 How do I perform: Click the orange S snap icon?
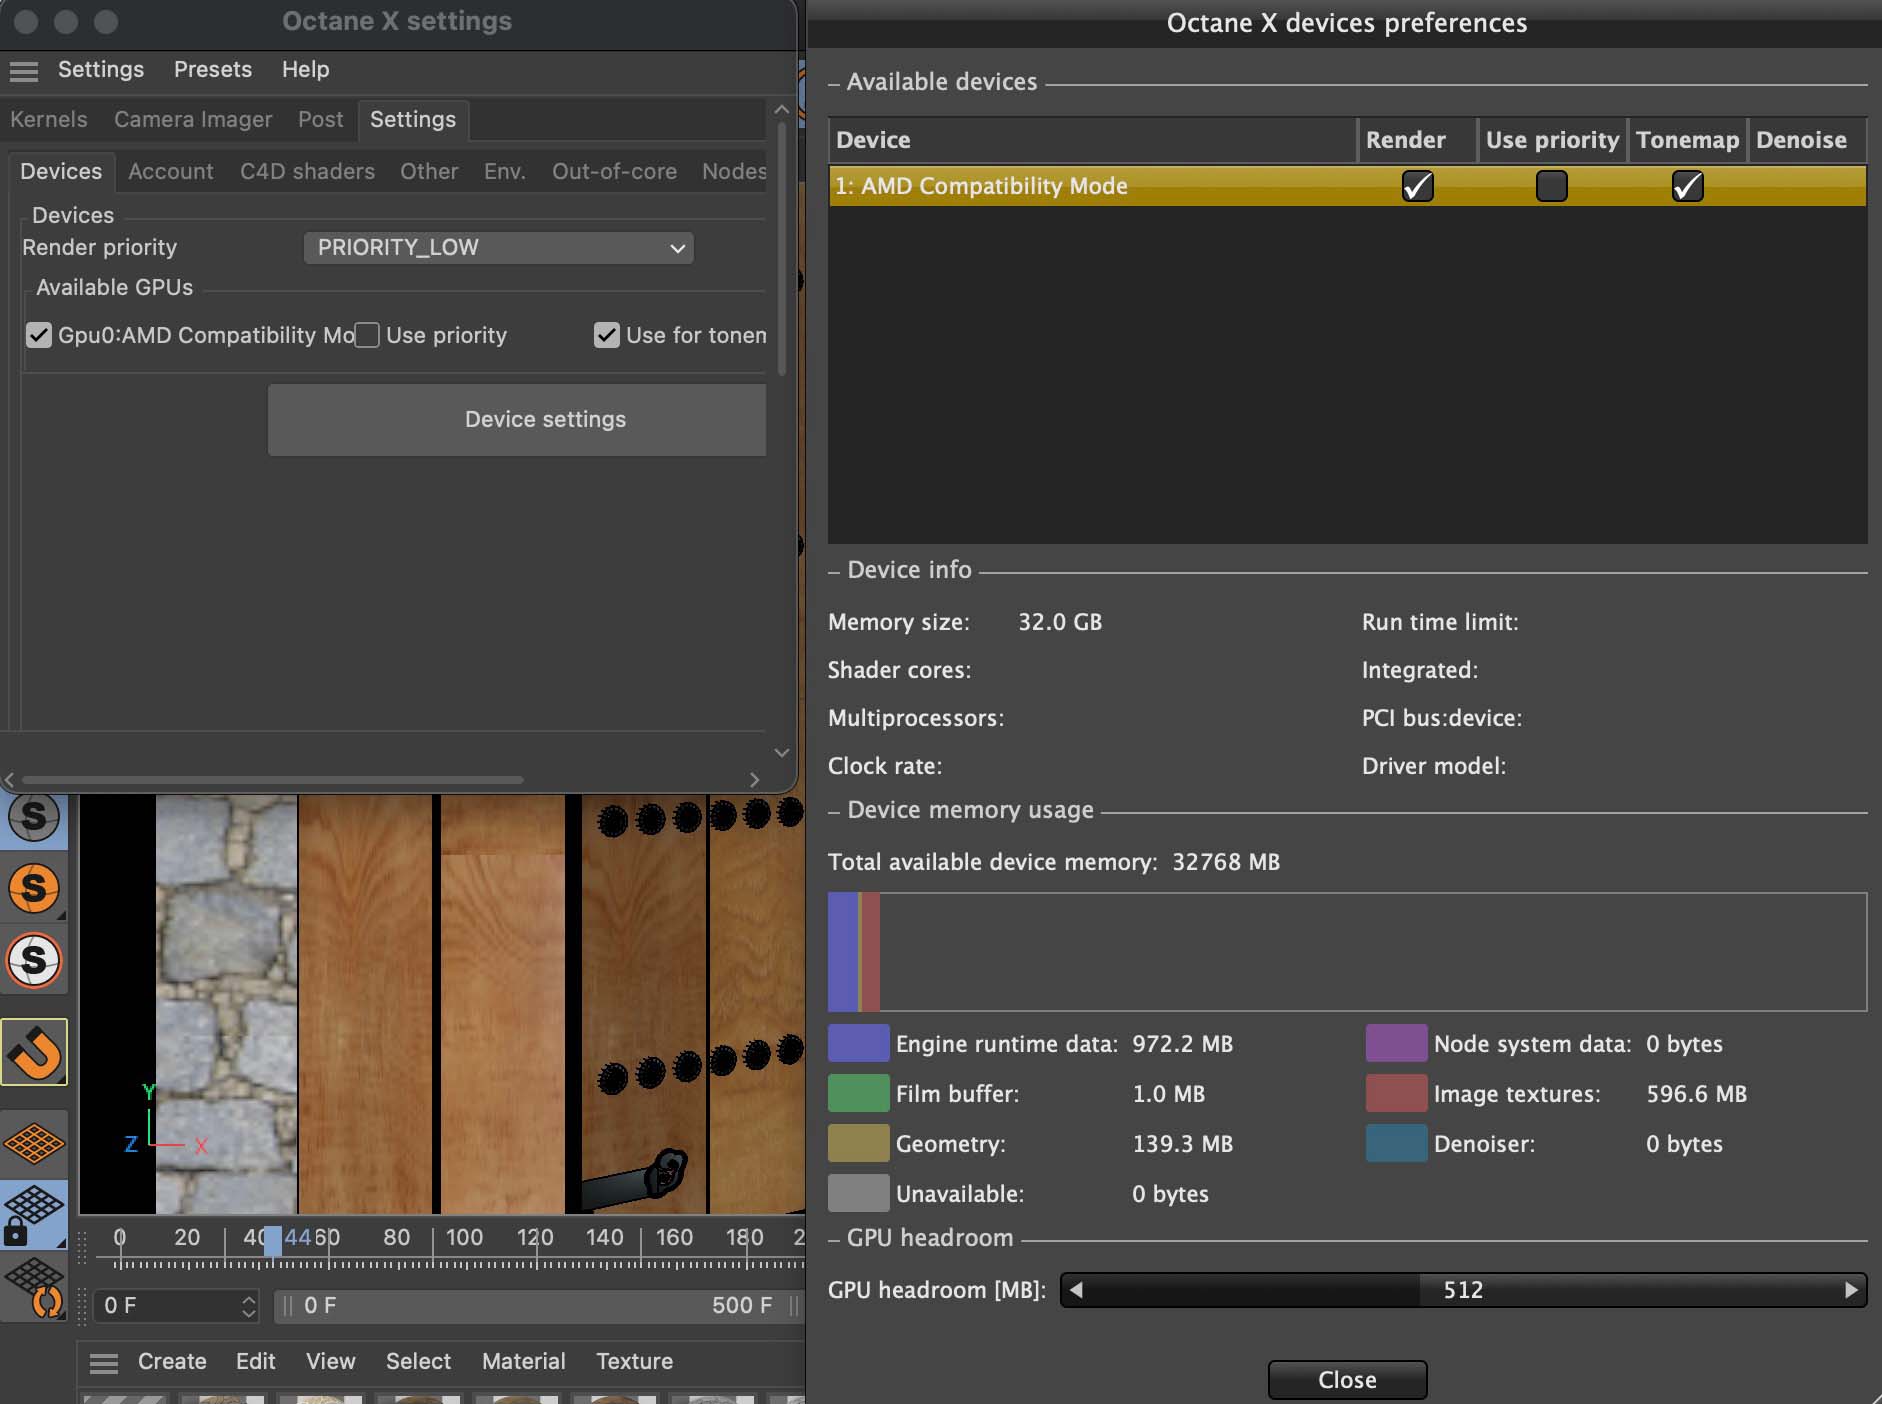tap(34, 888)
